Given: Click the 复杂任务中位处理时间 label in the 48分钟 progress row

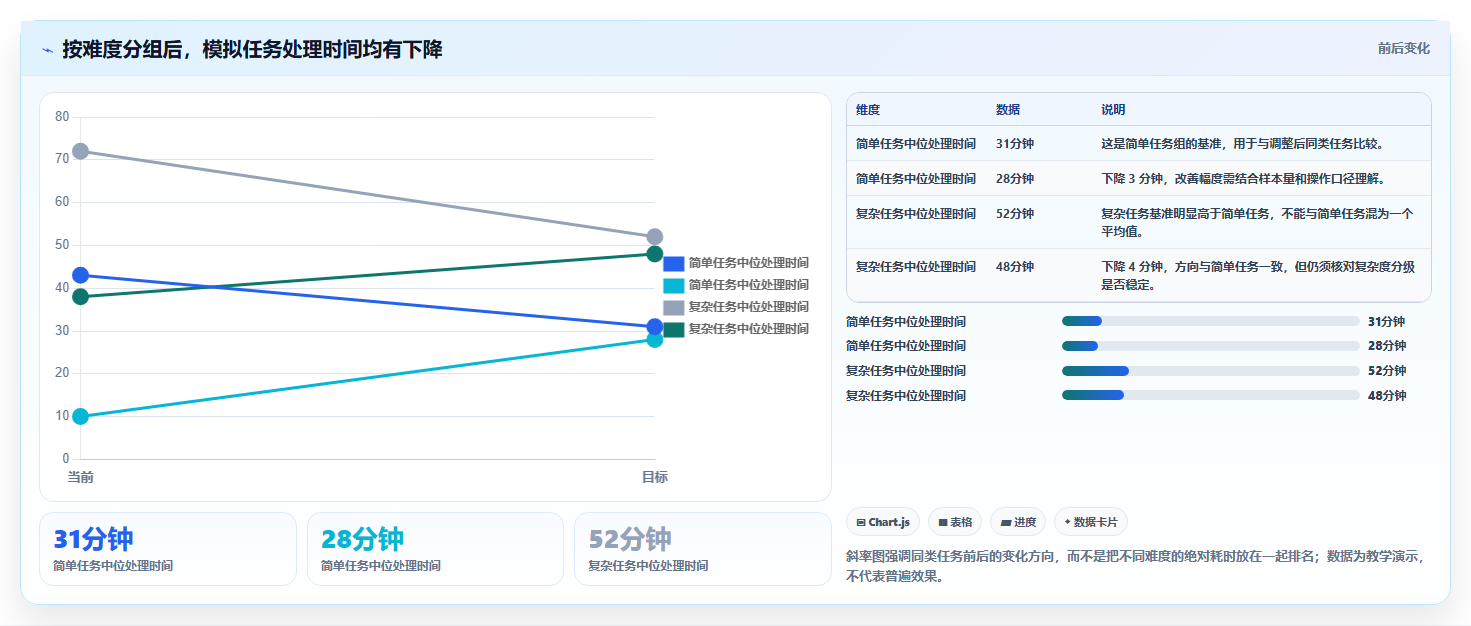Looking at the screenshot, I should pyautogui.click(x=906, y=396).
